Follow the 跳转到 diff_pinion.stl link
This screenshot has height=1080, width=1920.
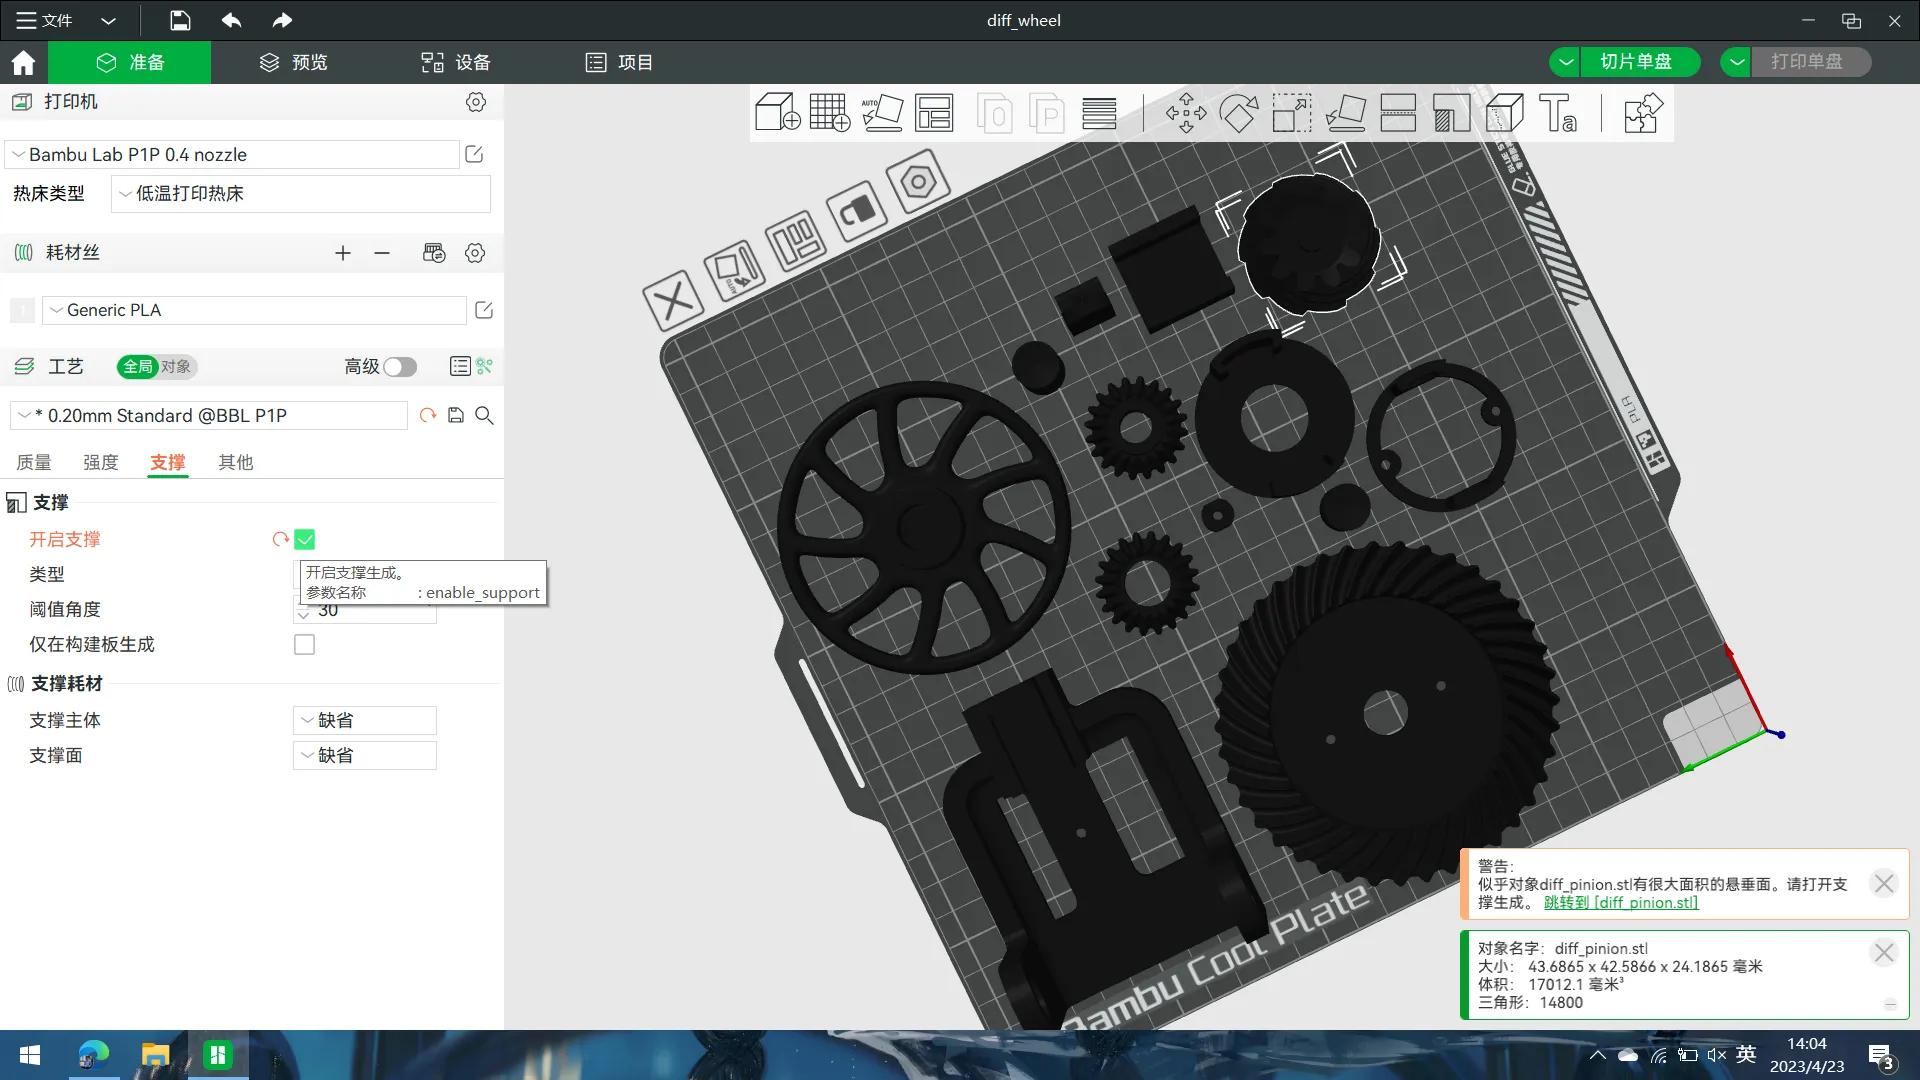point(1620,902)
